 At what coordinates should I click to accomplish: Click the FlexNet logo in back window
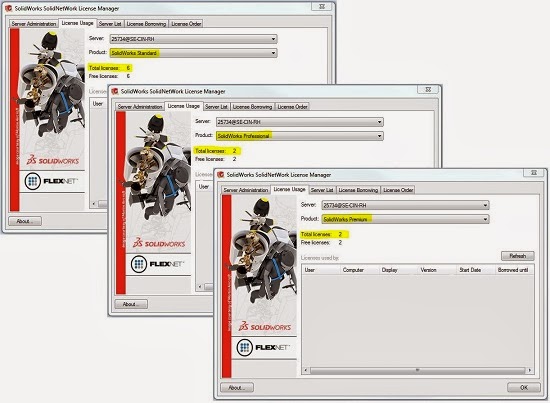pos(52,181)
